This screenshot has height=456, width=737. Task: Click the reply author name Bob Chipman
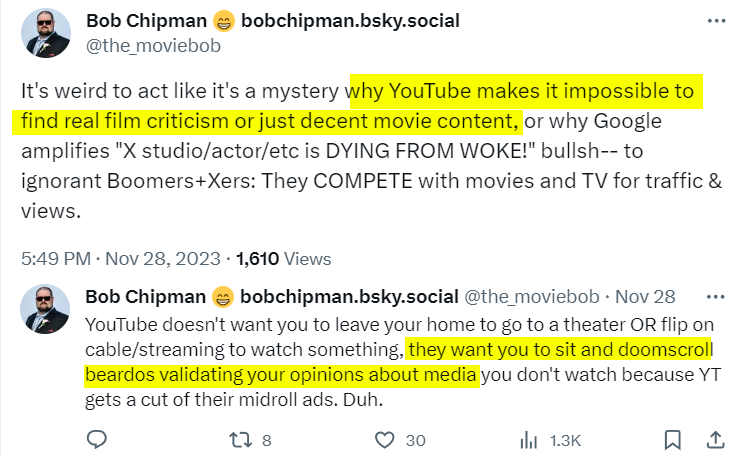tap(146, 297)
